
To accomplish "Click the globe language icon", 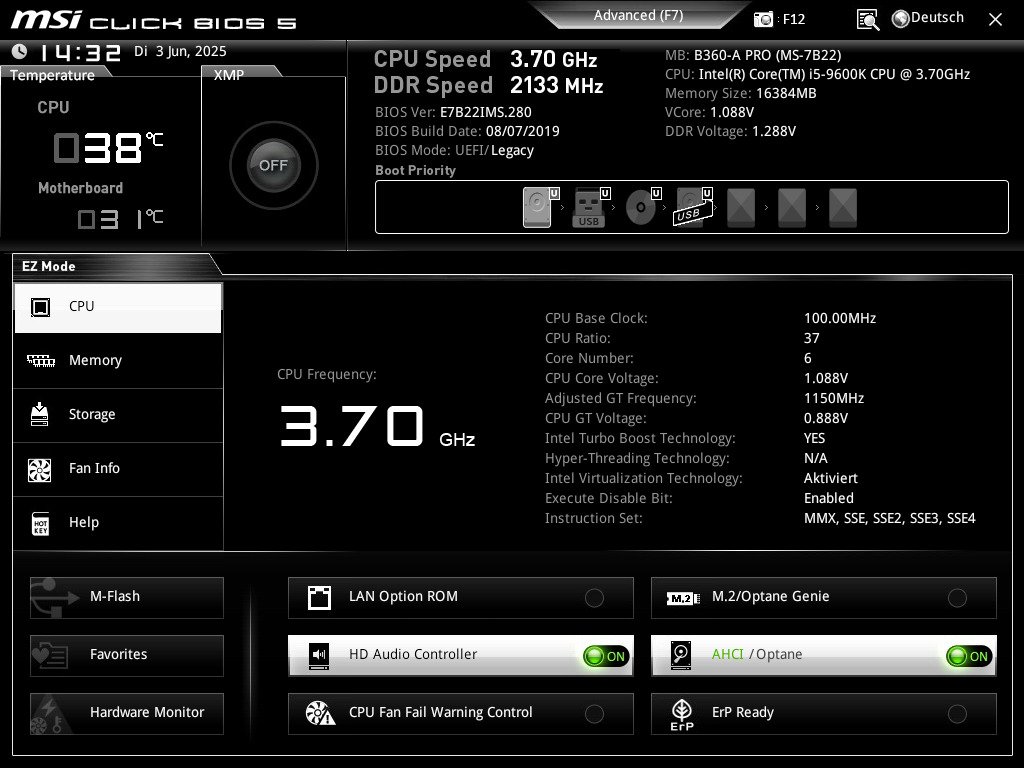I will [901, 19].
